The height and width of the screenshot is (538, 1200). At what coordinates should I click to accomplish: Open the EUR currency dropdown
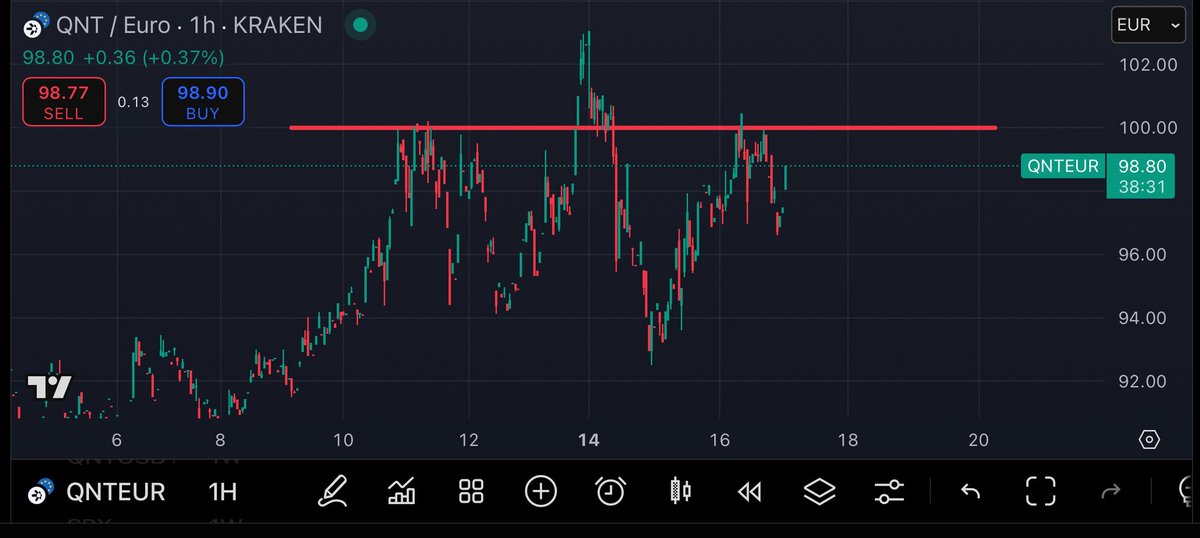click(x=1148, y=25)
